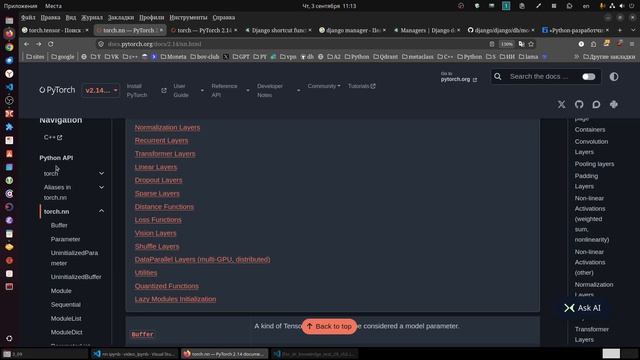Open the Tutorials external link

tap(362, 86)
